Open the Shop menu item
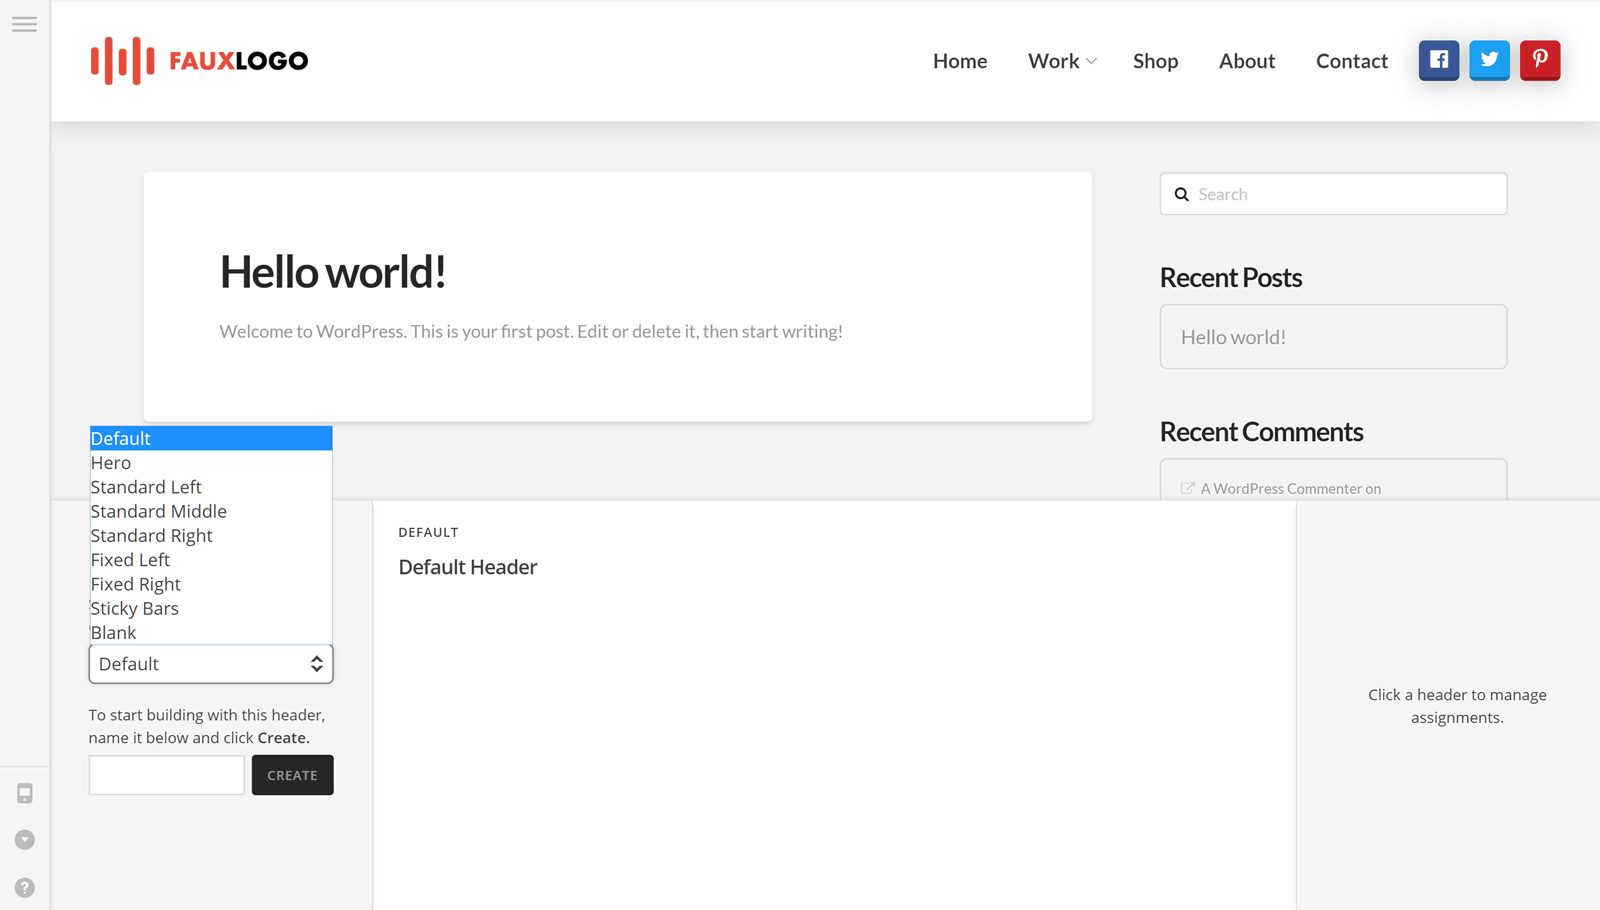Screen dimensions: 1600x910 coord(1155,61)
